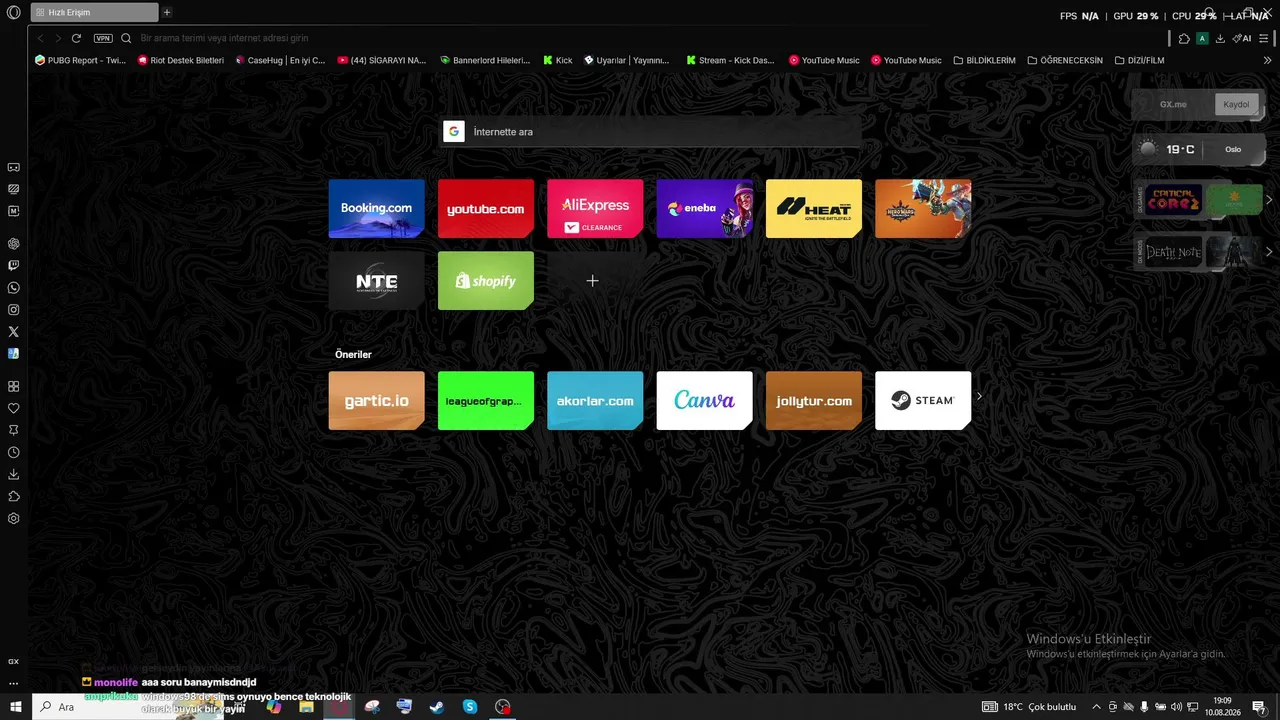Screen dimensions: 1280x720
Task: Open the ÖĞRENECEKSİN bookmarks folder
Action: pos(1065,60)
